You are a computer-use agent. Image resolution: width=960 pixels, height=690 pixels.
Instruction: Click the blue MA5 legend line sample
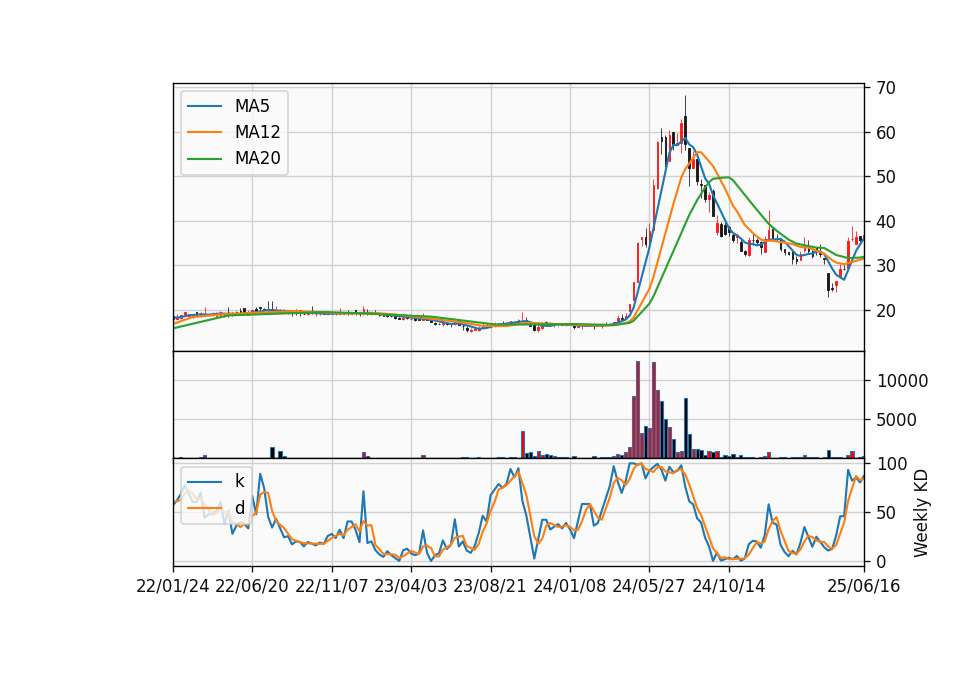[x=204, y=106]
